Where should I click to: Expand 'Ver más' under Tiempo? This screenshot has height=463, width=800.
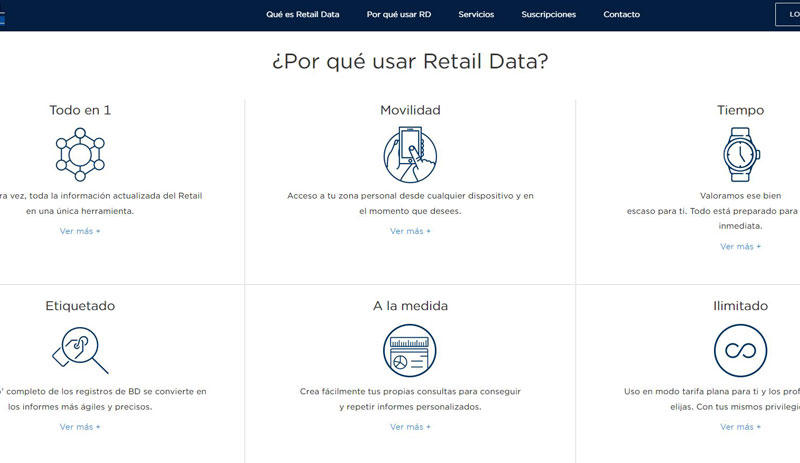[x=740, y=247]
